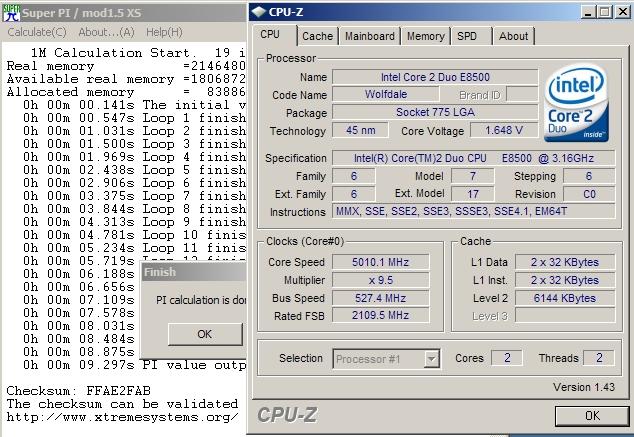634x437 pixels.
Task: Click the Specification field with E8500 @ 3.16GHz
Action: [473, 158]
